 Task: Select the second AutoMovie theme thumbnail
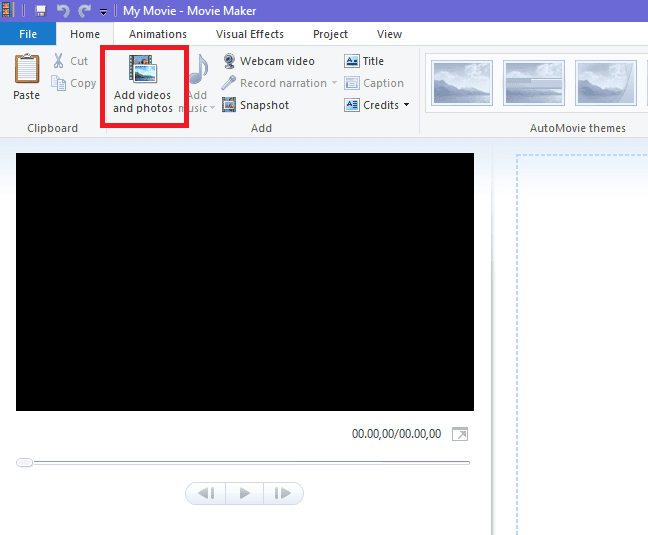point(534,83)
